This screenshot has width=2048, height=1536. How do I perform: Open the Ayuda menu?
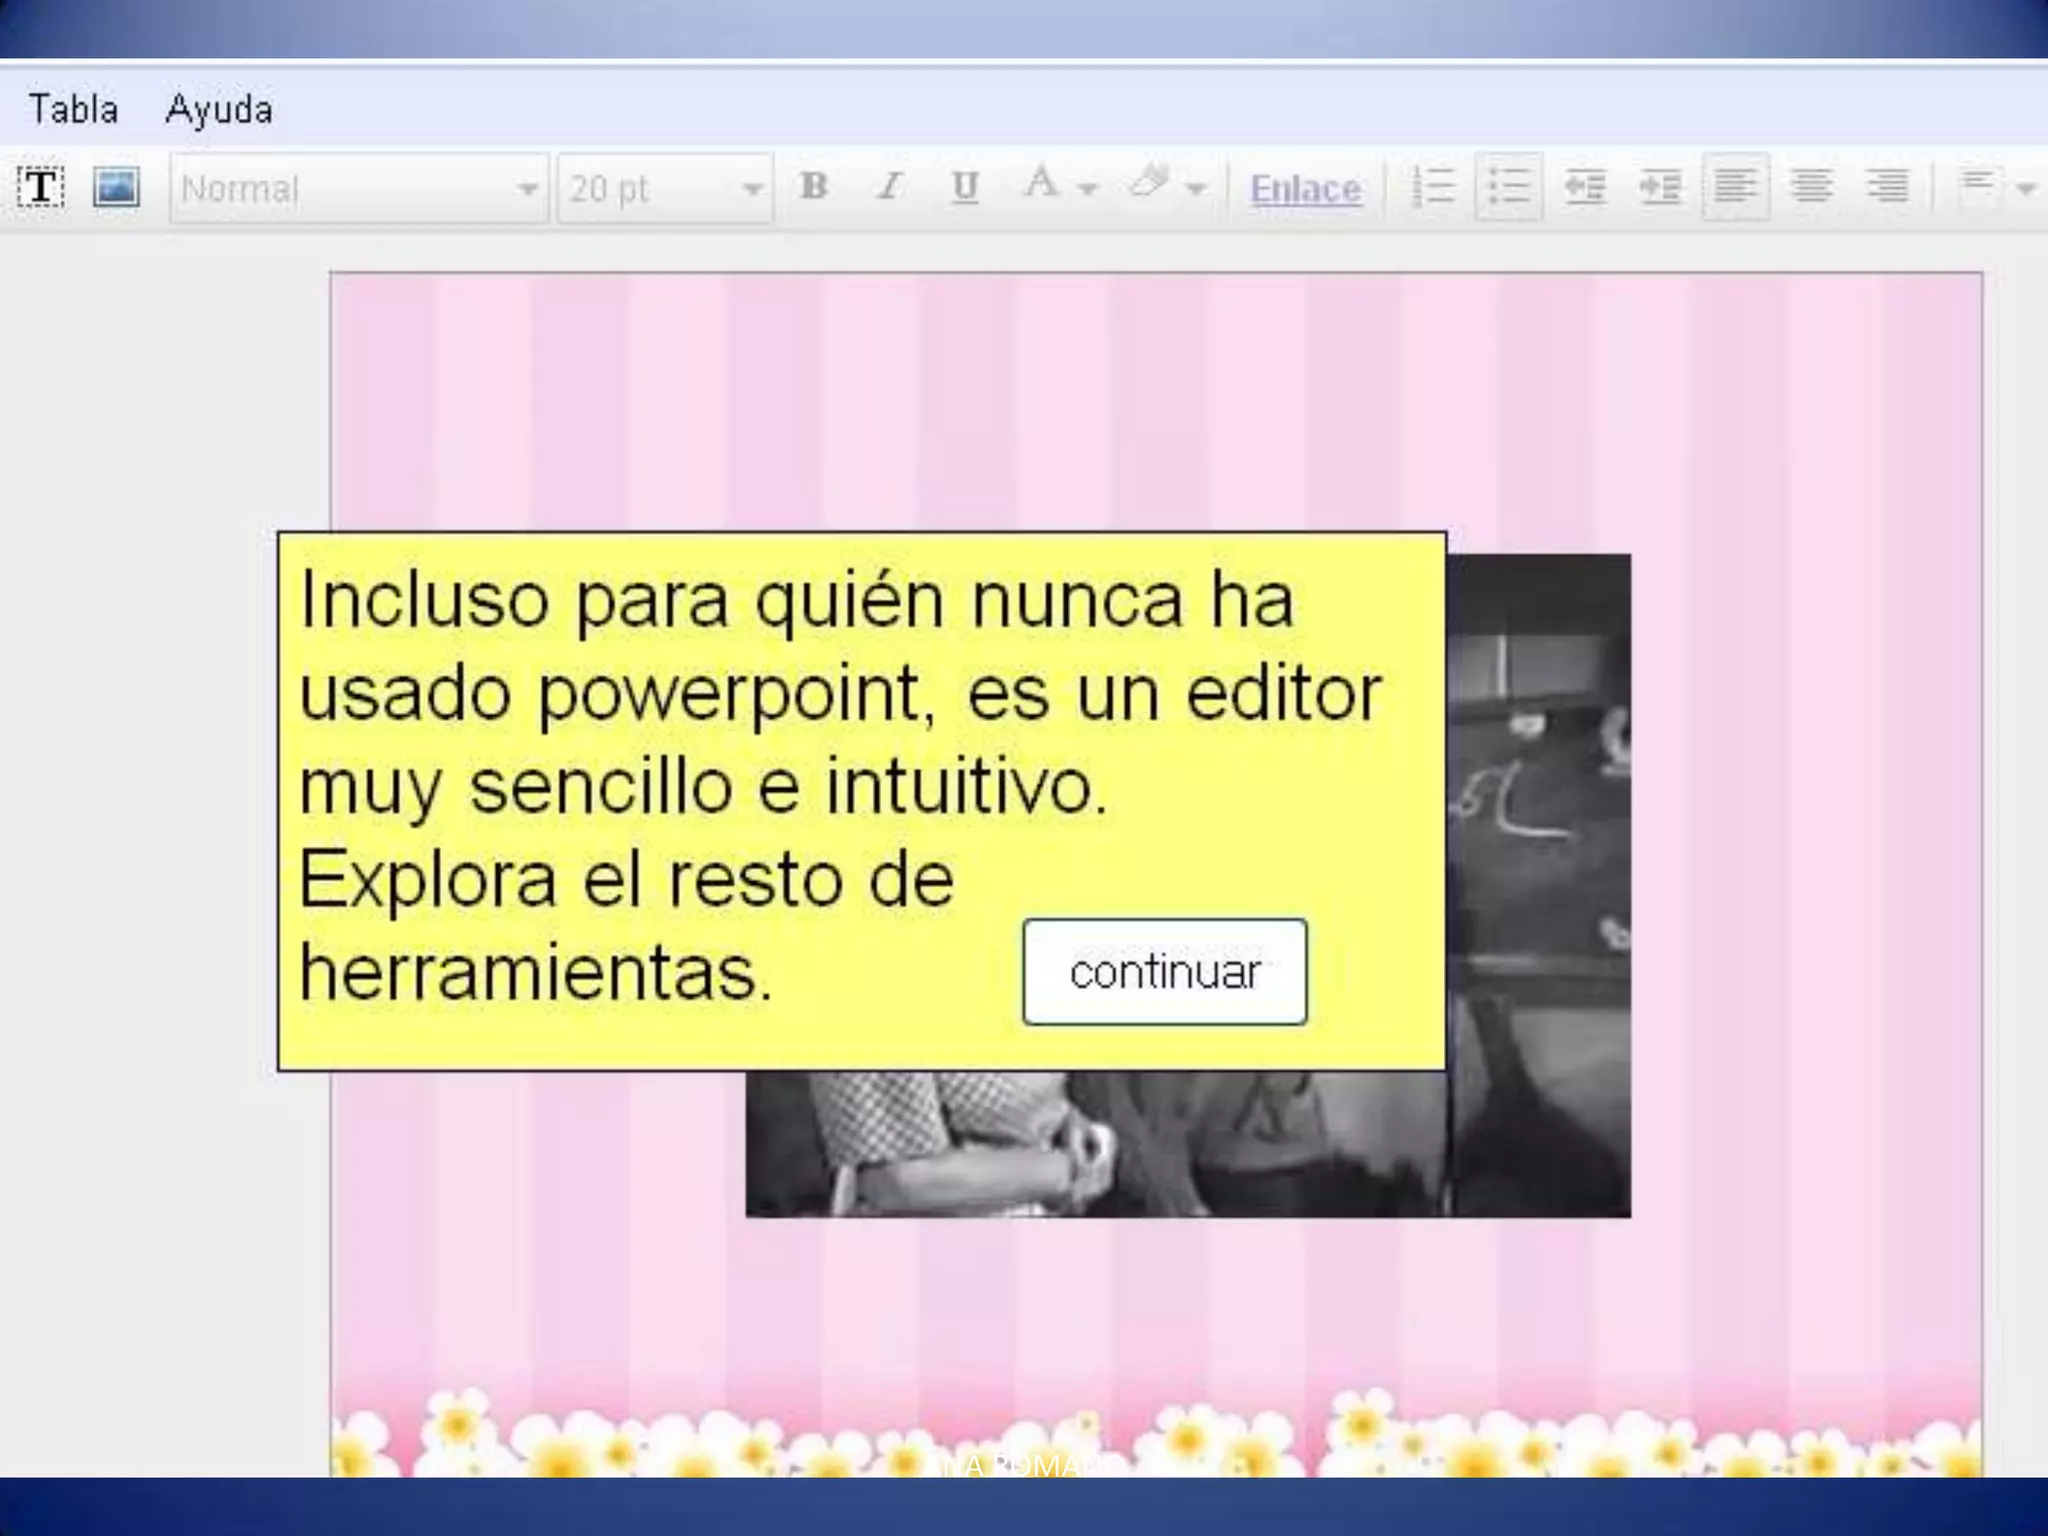pyautogui.click(x=219, y=109)
